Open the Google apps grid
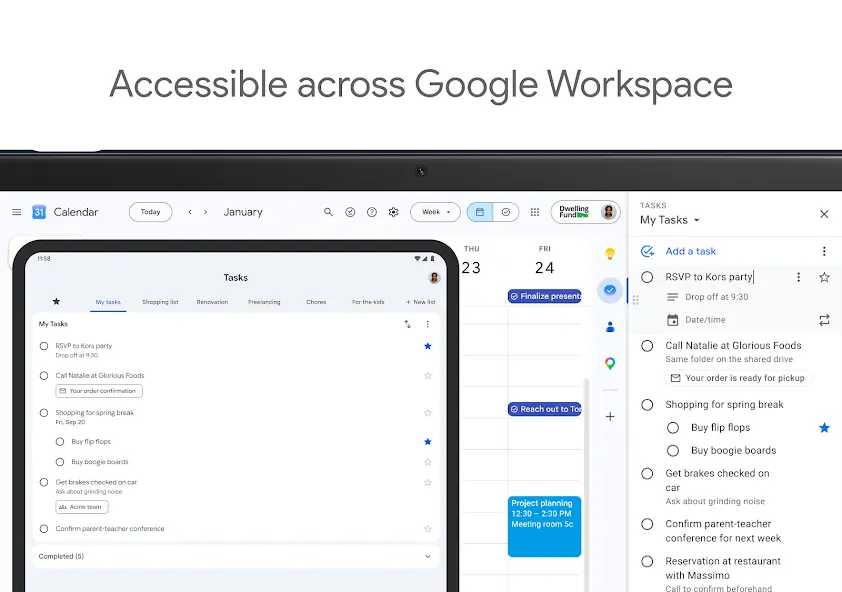This screenshot has width=842, height=592. 535,212
